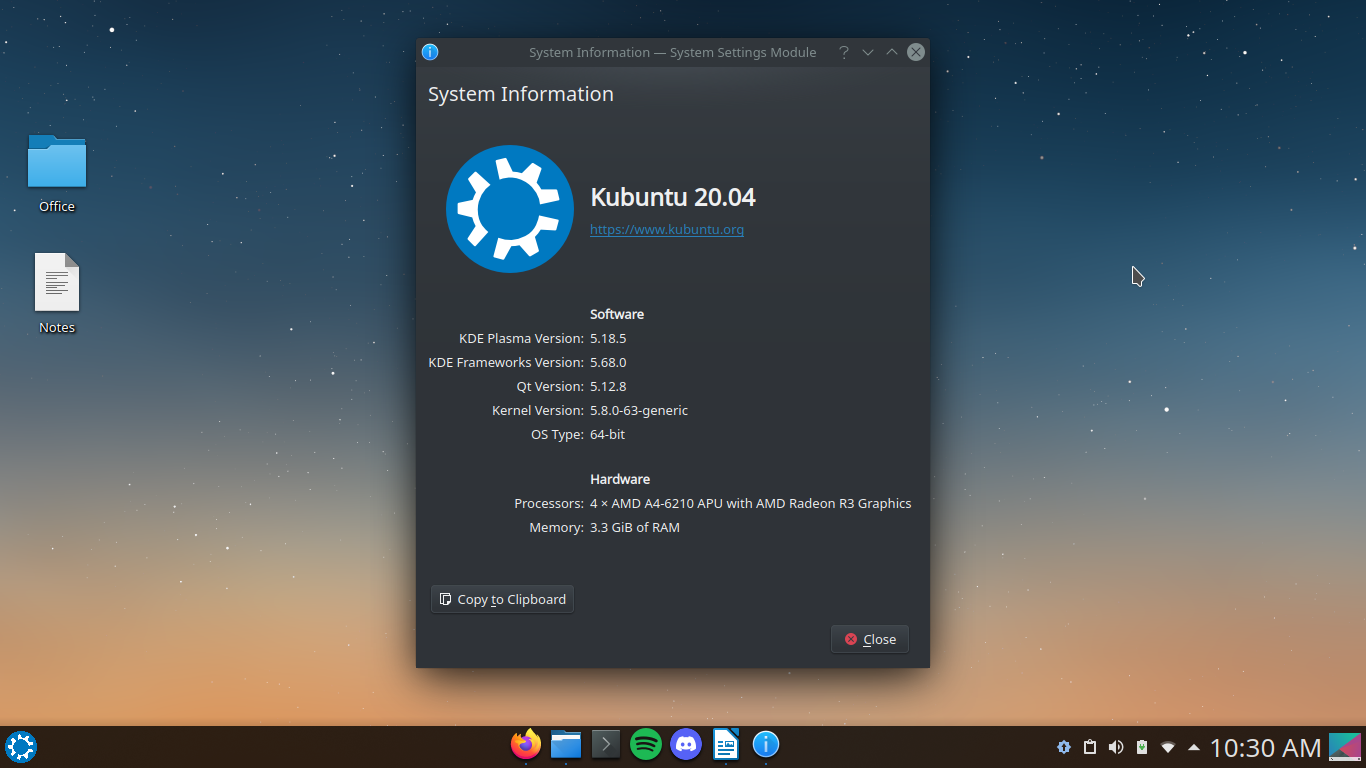Maximize the System Information window

click(892, 52)
